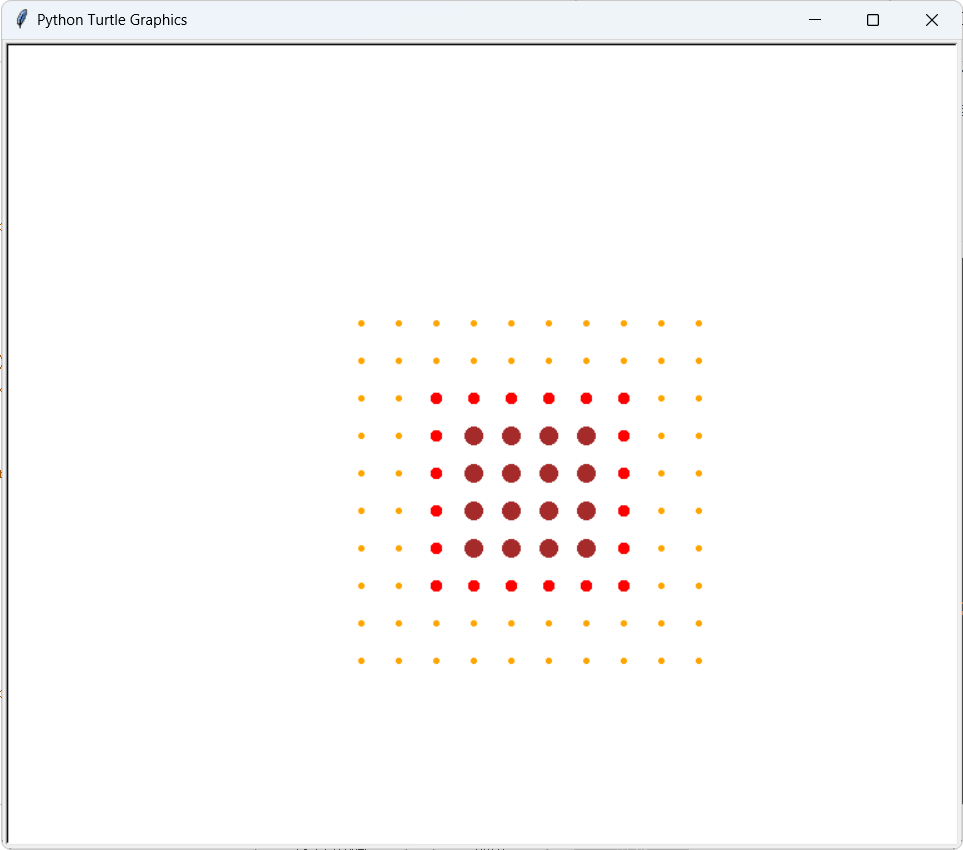Close the Python Turtle Graphics window
The height and width of the screenshot is (850, 963).
coord(931,20)
